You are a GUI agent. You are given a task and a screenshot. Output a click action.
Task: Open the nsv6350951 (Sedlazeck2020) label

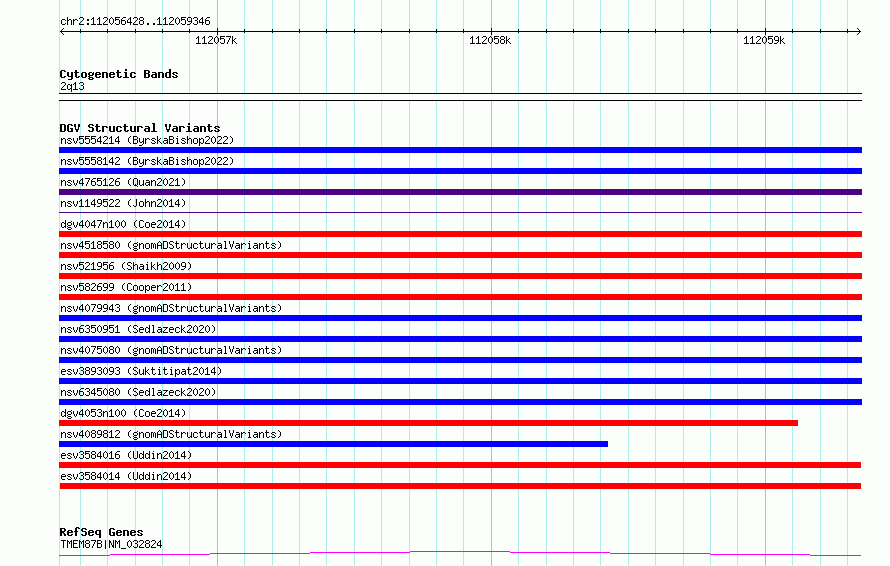coord(138,329)
